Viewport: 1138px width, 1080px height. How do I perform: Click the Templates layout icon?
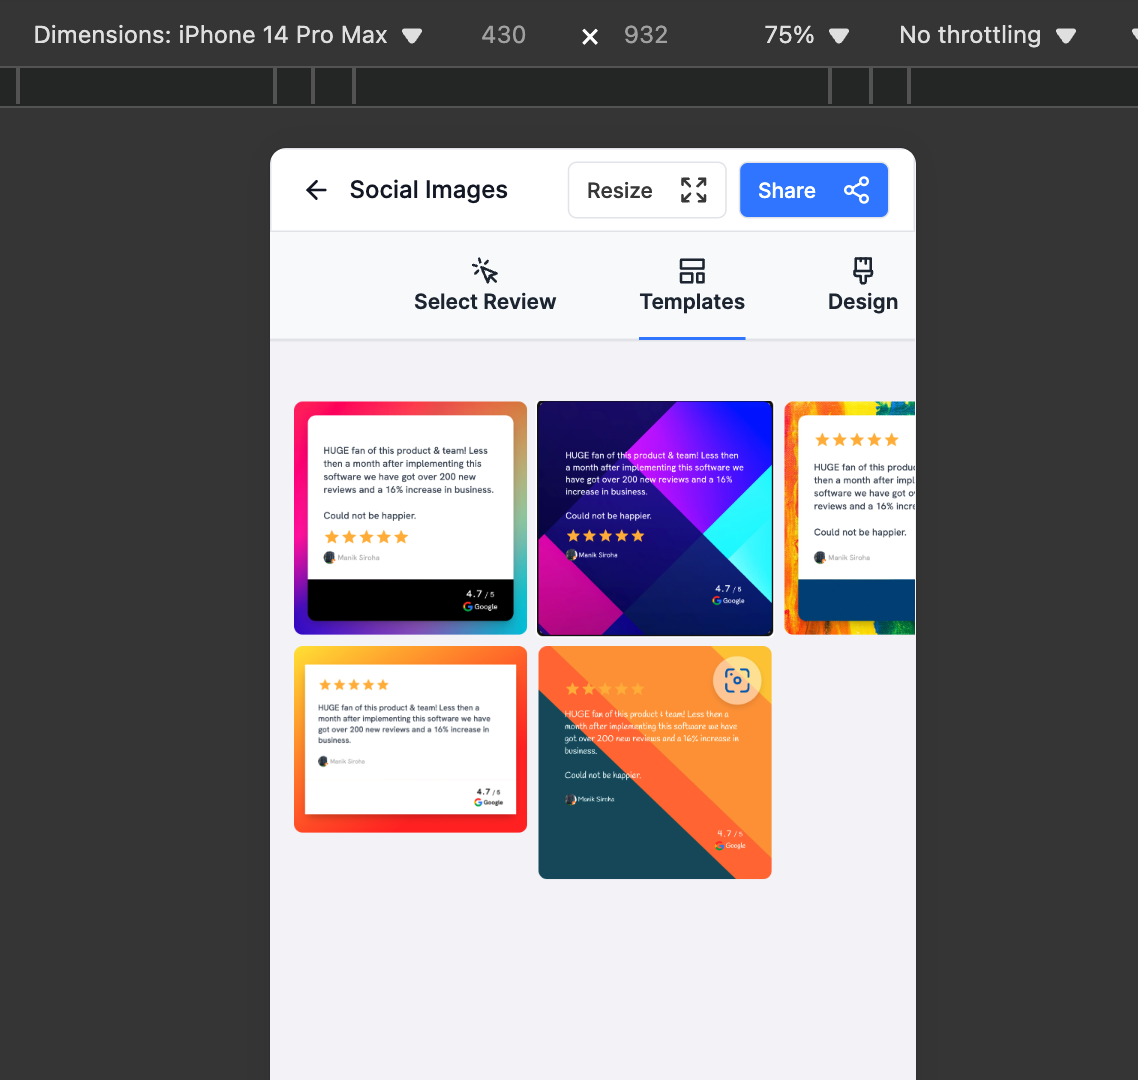pos(692,270)
